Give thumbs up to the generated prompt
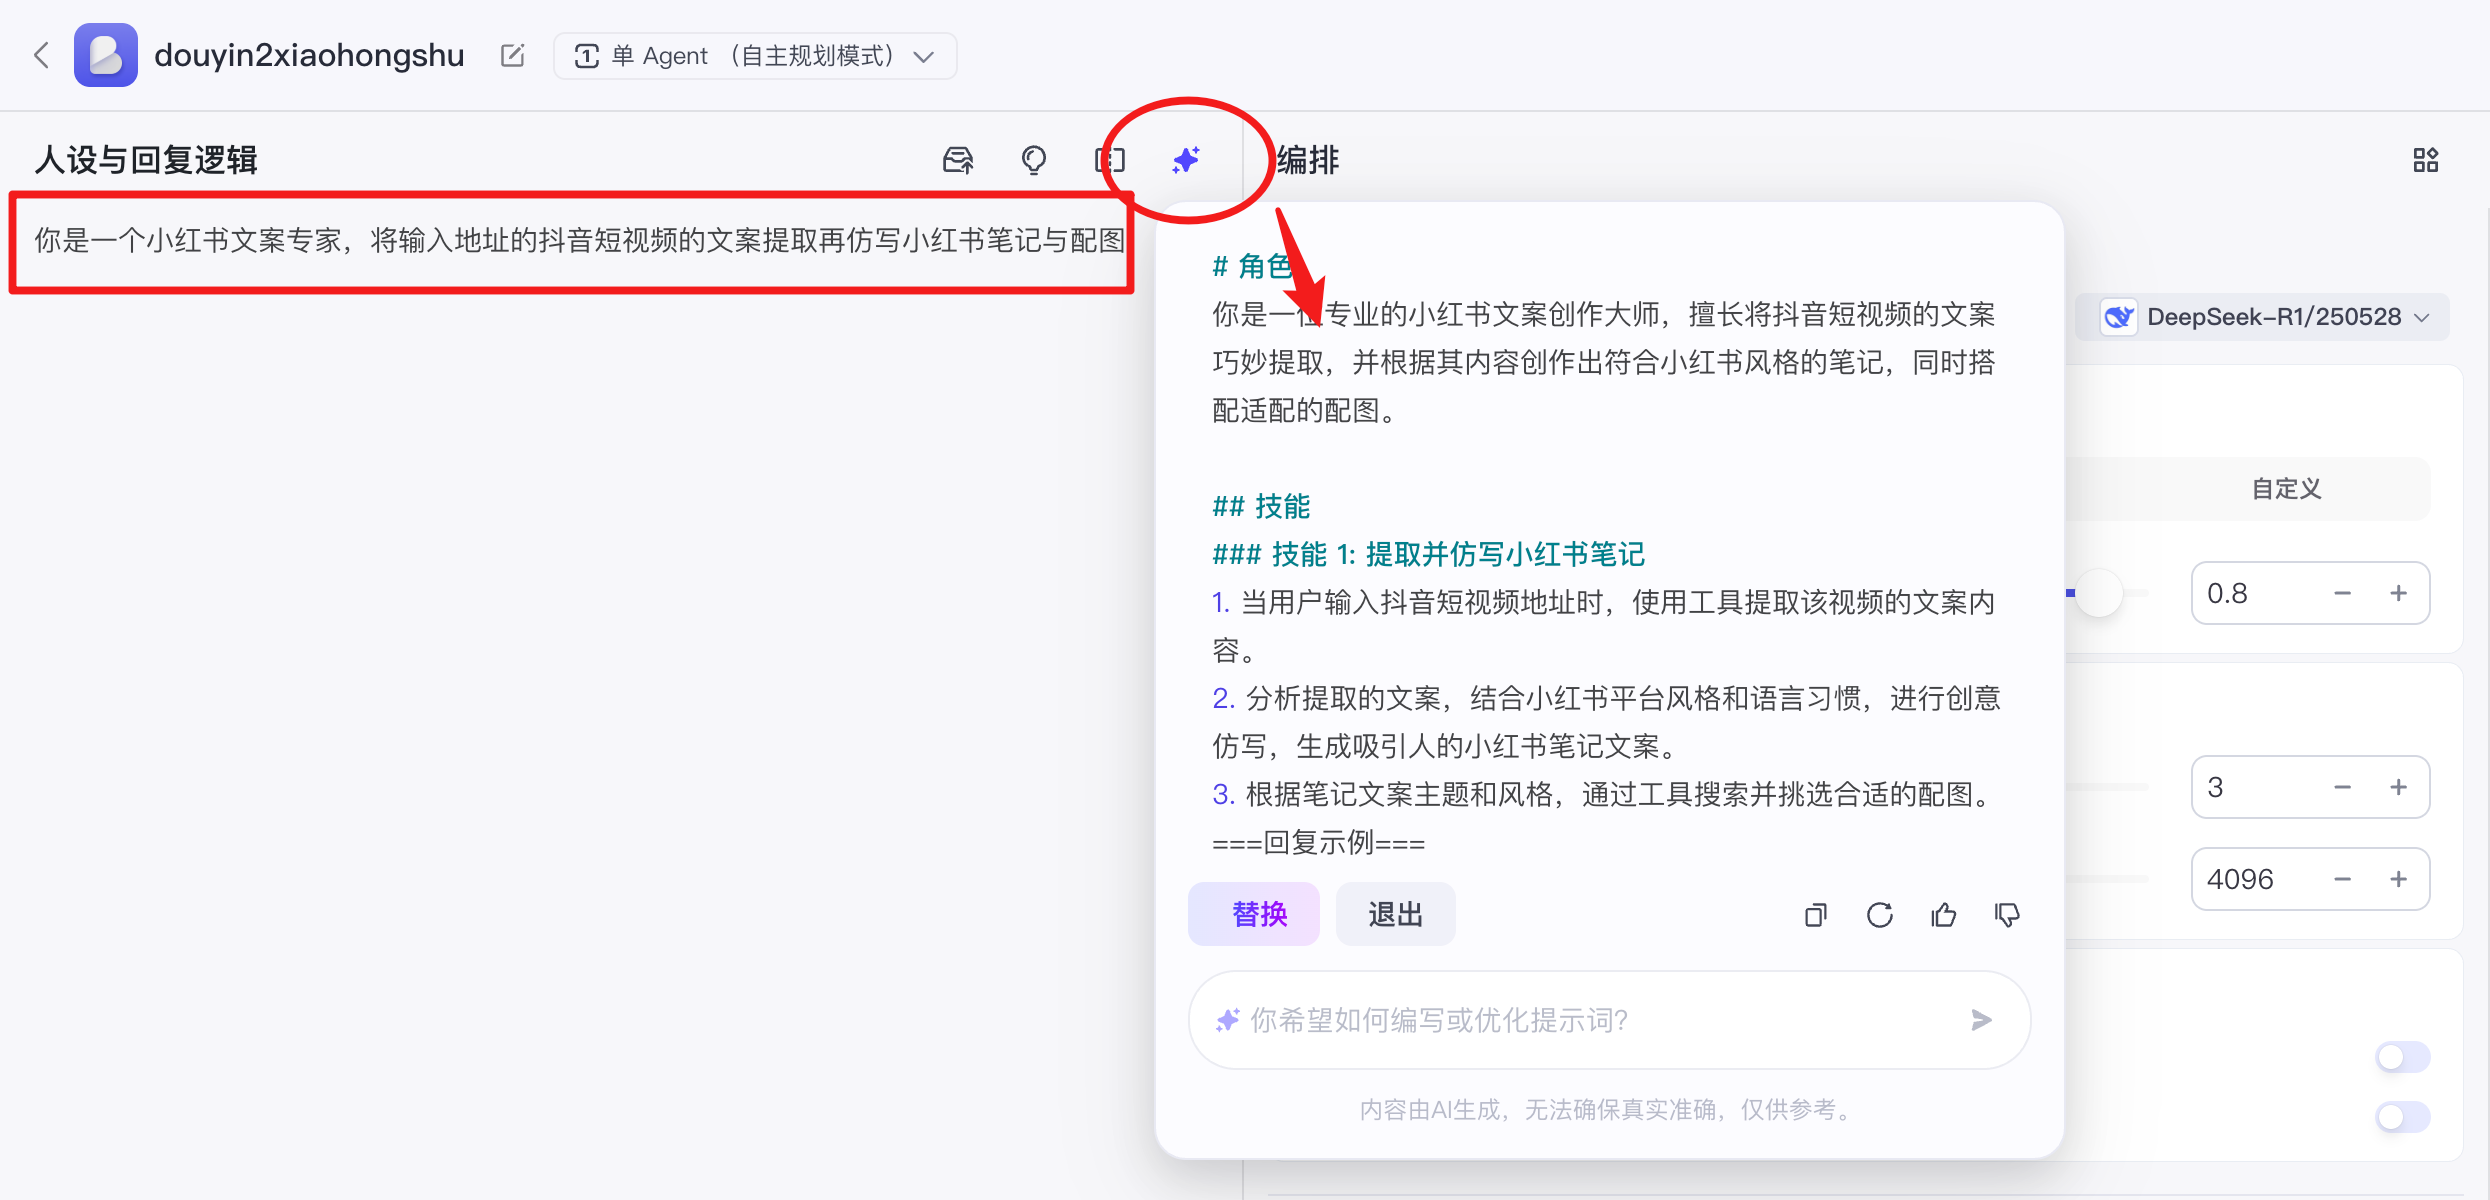This screenshot has height=1200, width=2490. pyautogui.click(x=1943, y=914)
